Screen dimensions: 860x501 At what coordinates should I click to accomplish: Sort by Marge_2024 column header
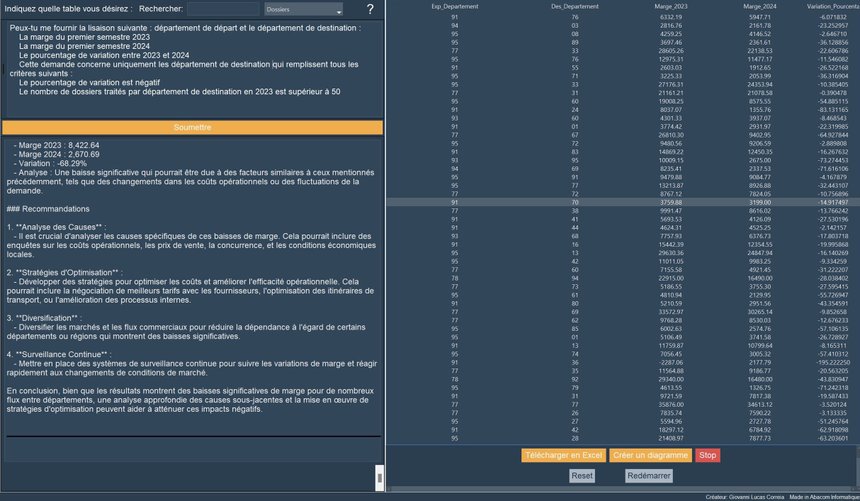[760, 7]
